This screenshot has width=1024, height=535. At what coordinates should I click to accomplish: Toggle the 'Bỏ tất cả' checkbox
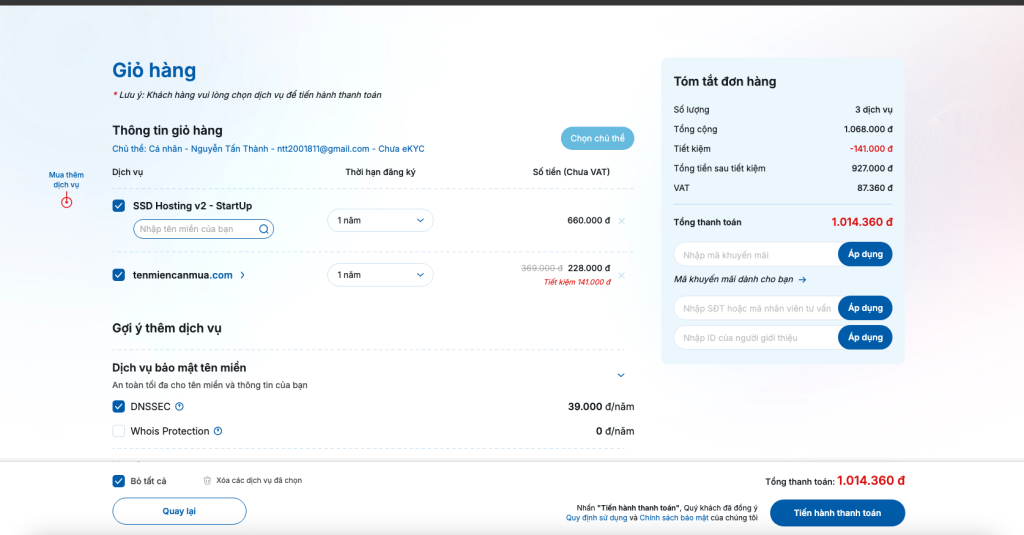(x=119, y=481)
